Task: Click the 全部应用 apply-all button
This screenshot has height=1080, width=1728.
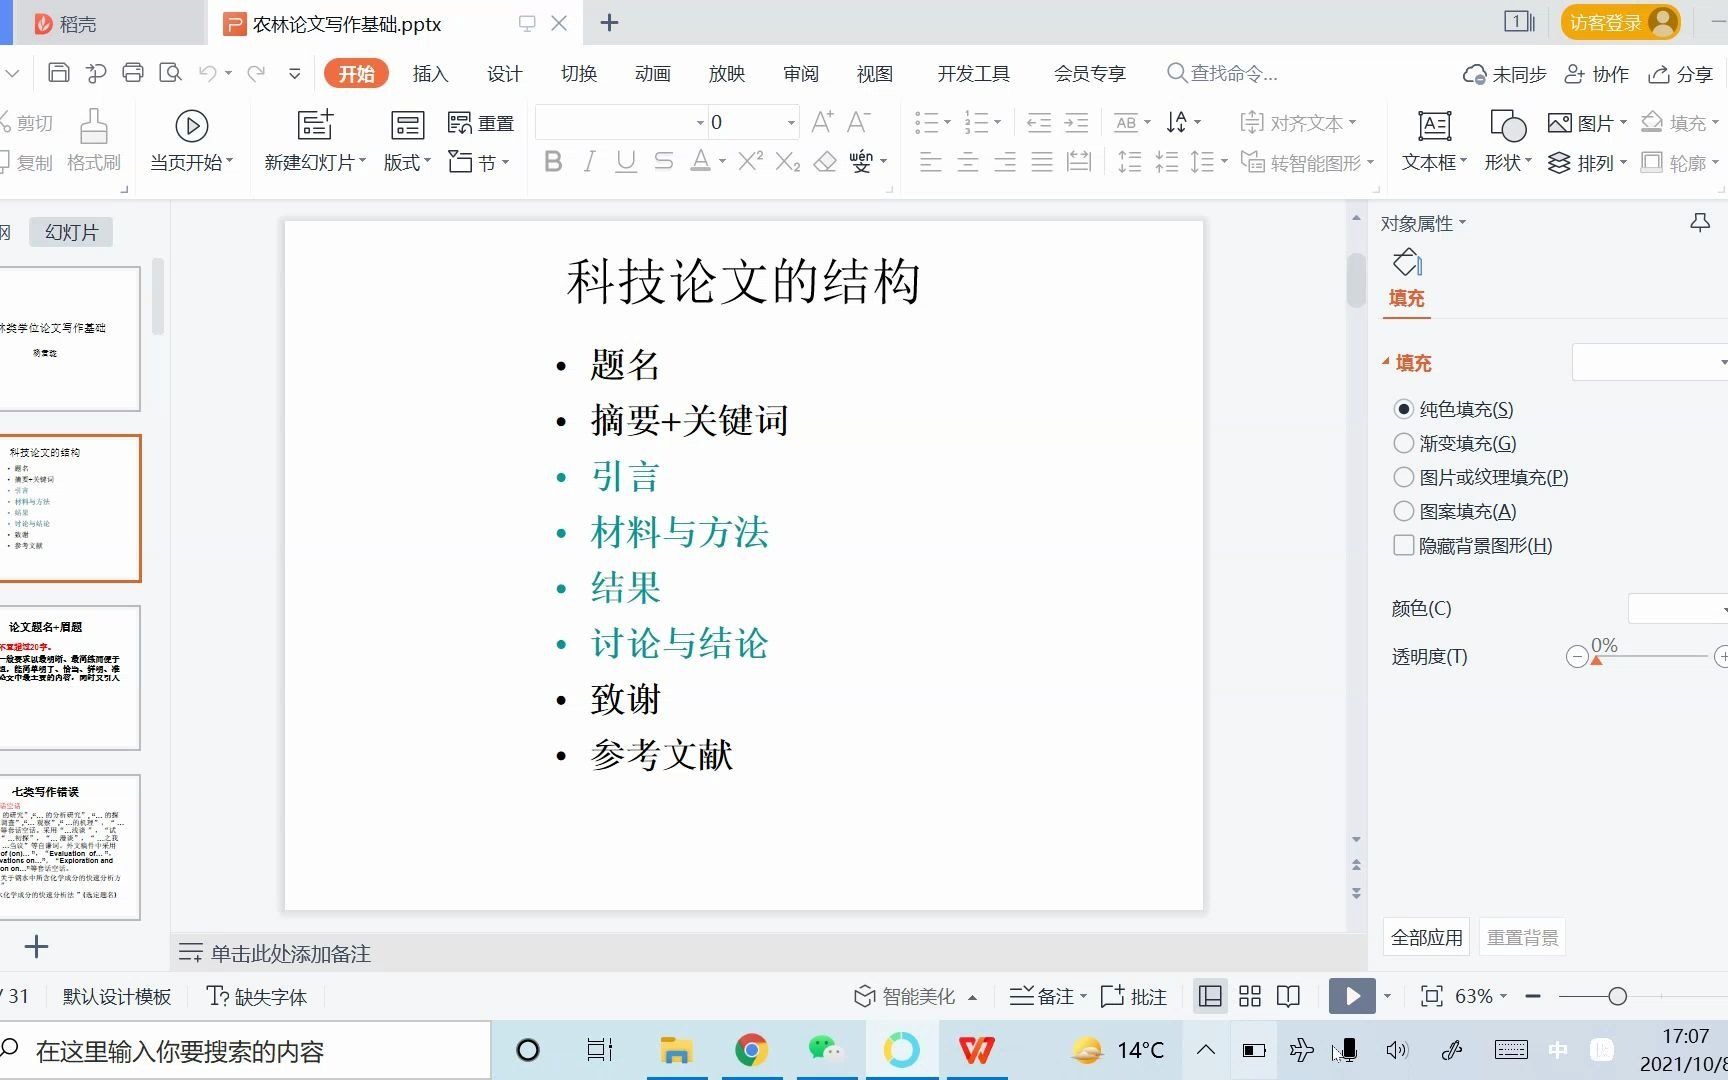Action: click(1425, 936)
